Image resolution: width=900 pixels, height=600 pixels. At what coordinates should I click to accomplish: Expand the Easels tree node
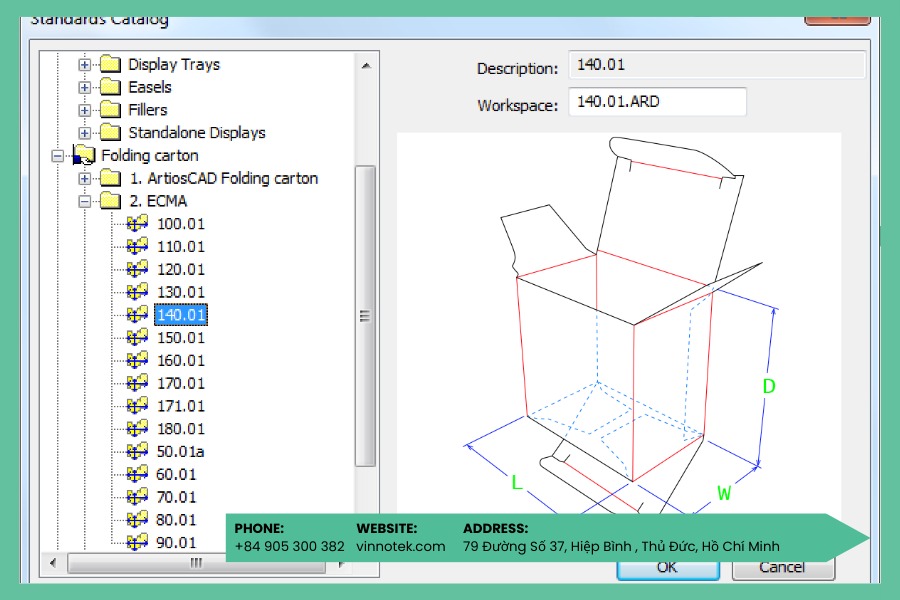tap(84, 87)
